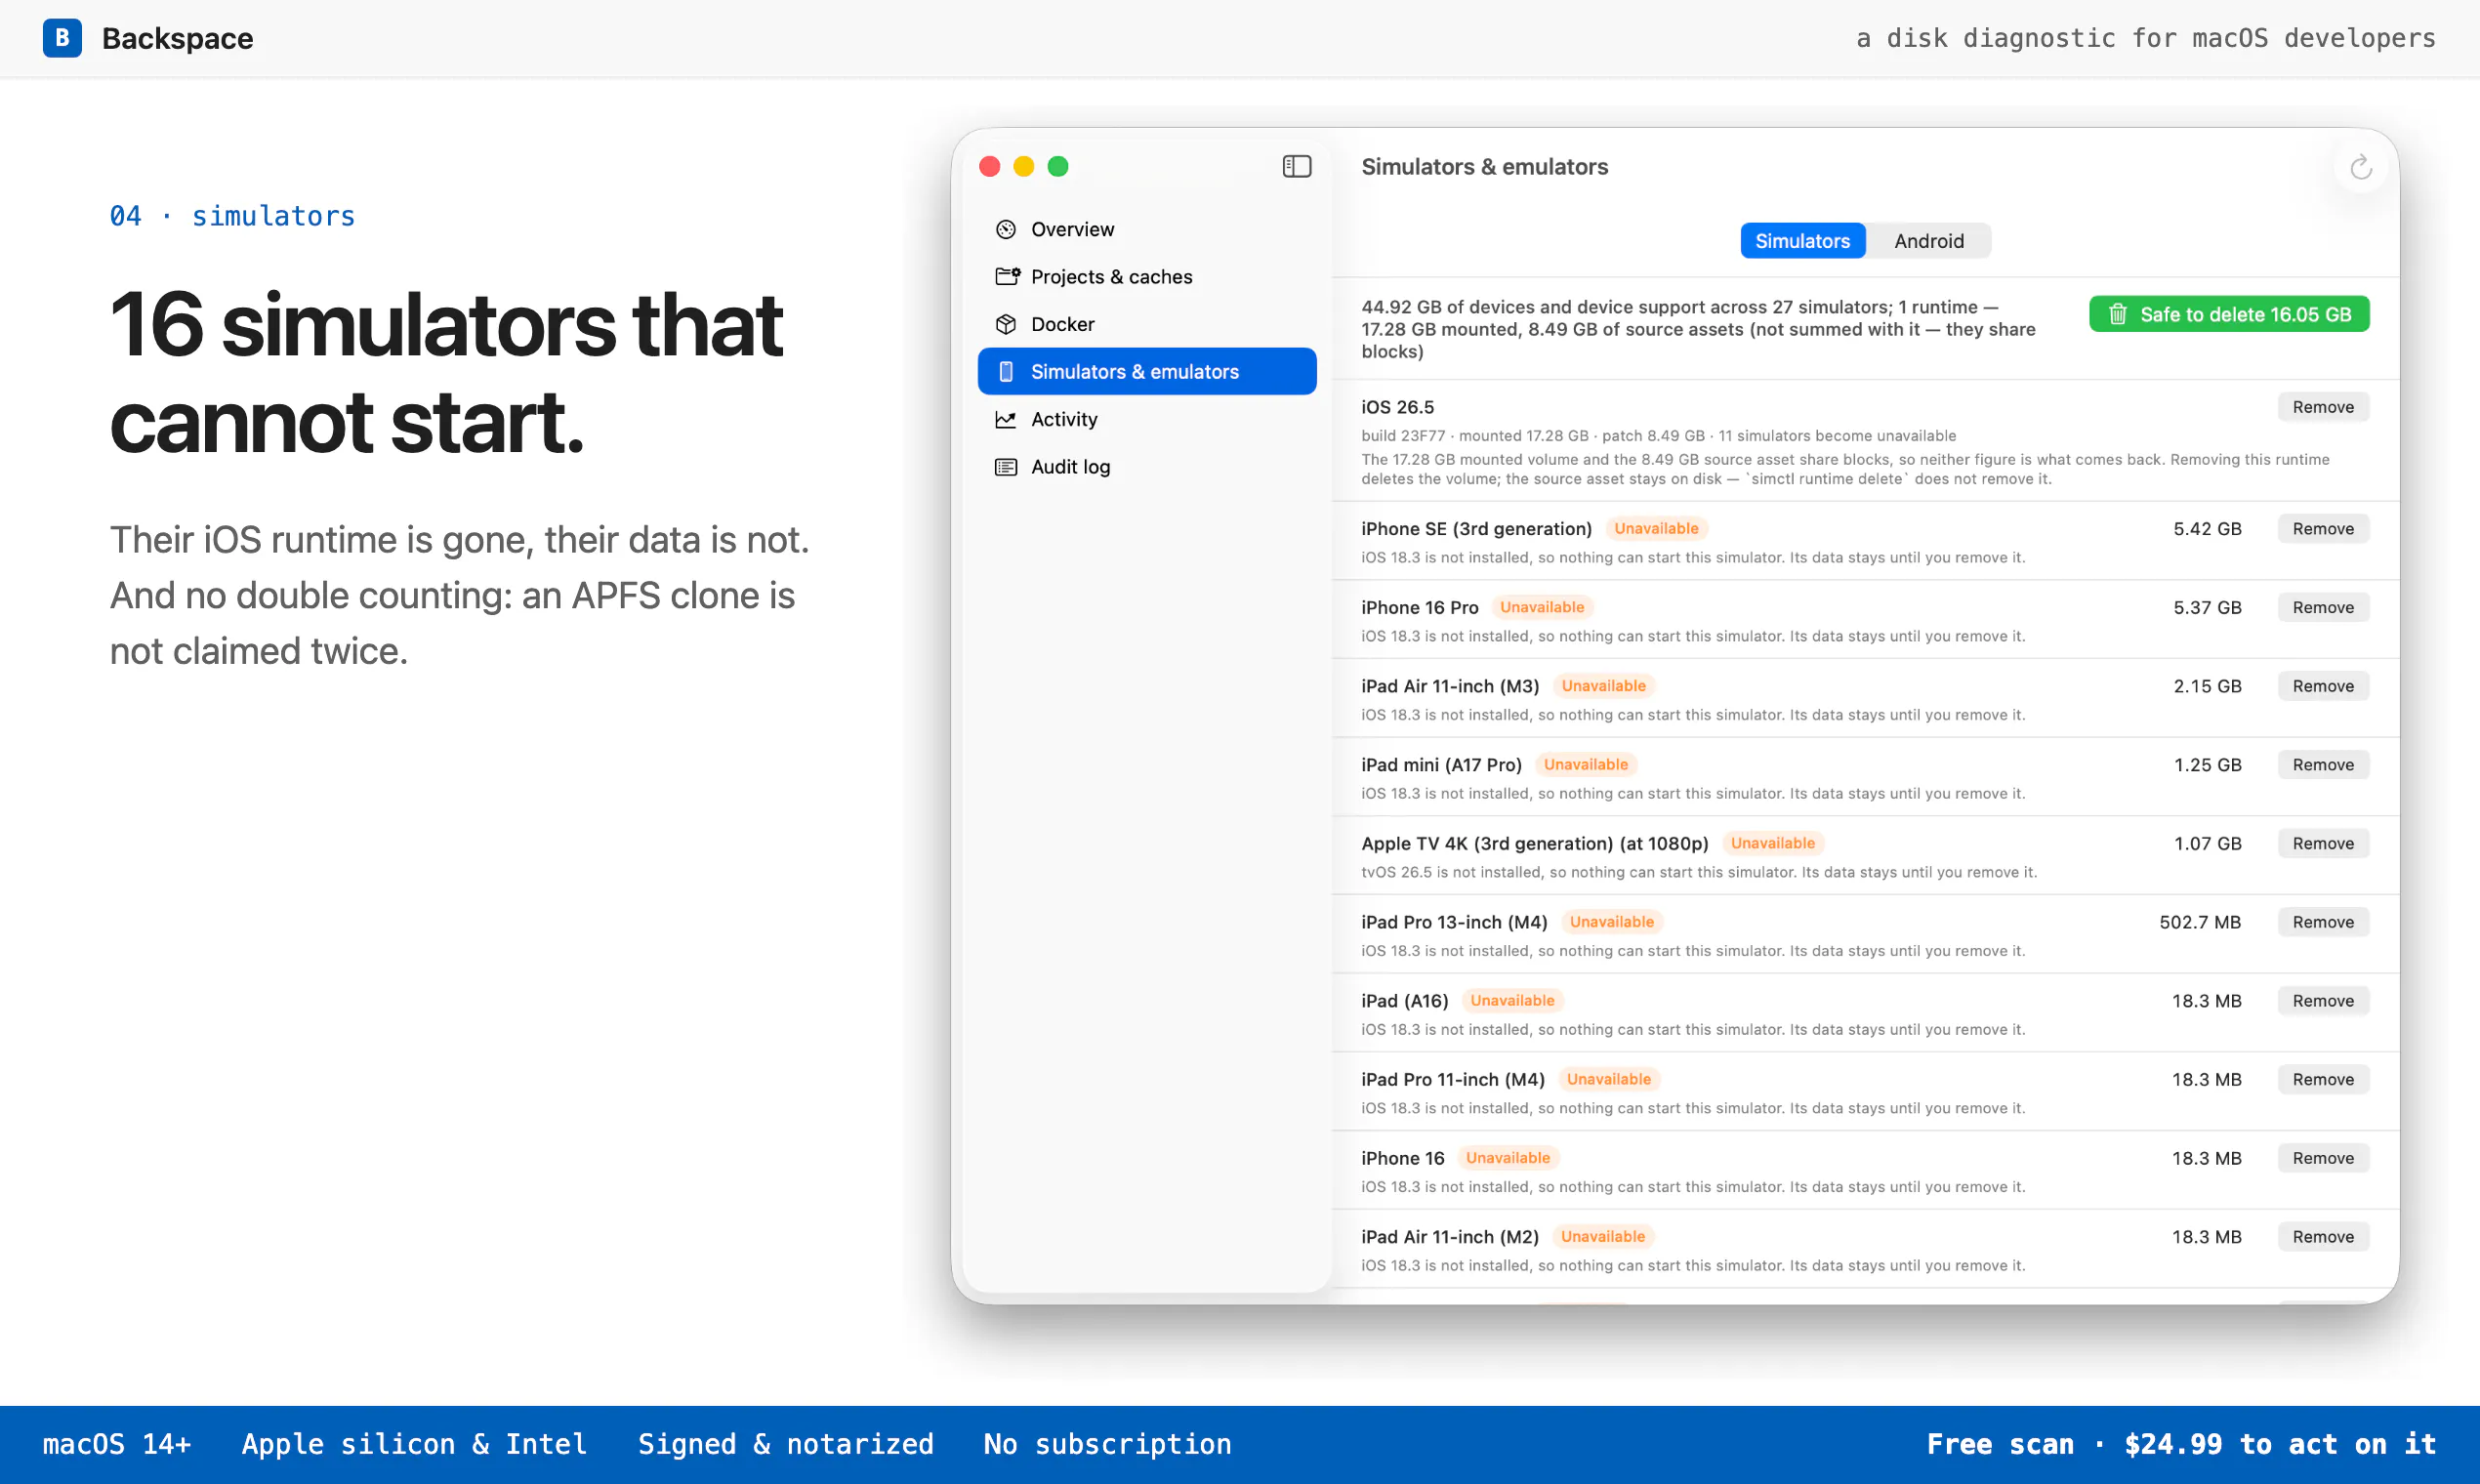The image size is (2480, 1484).
Task: Click the macOS 14+ footer label
Action: [116, 1444]
